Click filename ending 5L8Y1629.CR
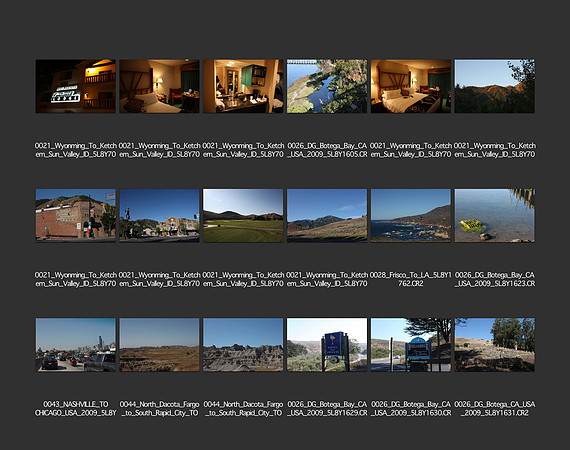The width and height of the screenshot is (570, 450). [x=327, y=409]
